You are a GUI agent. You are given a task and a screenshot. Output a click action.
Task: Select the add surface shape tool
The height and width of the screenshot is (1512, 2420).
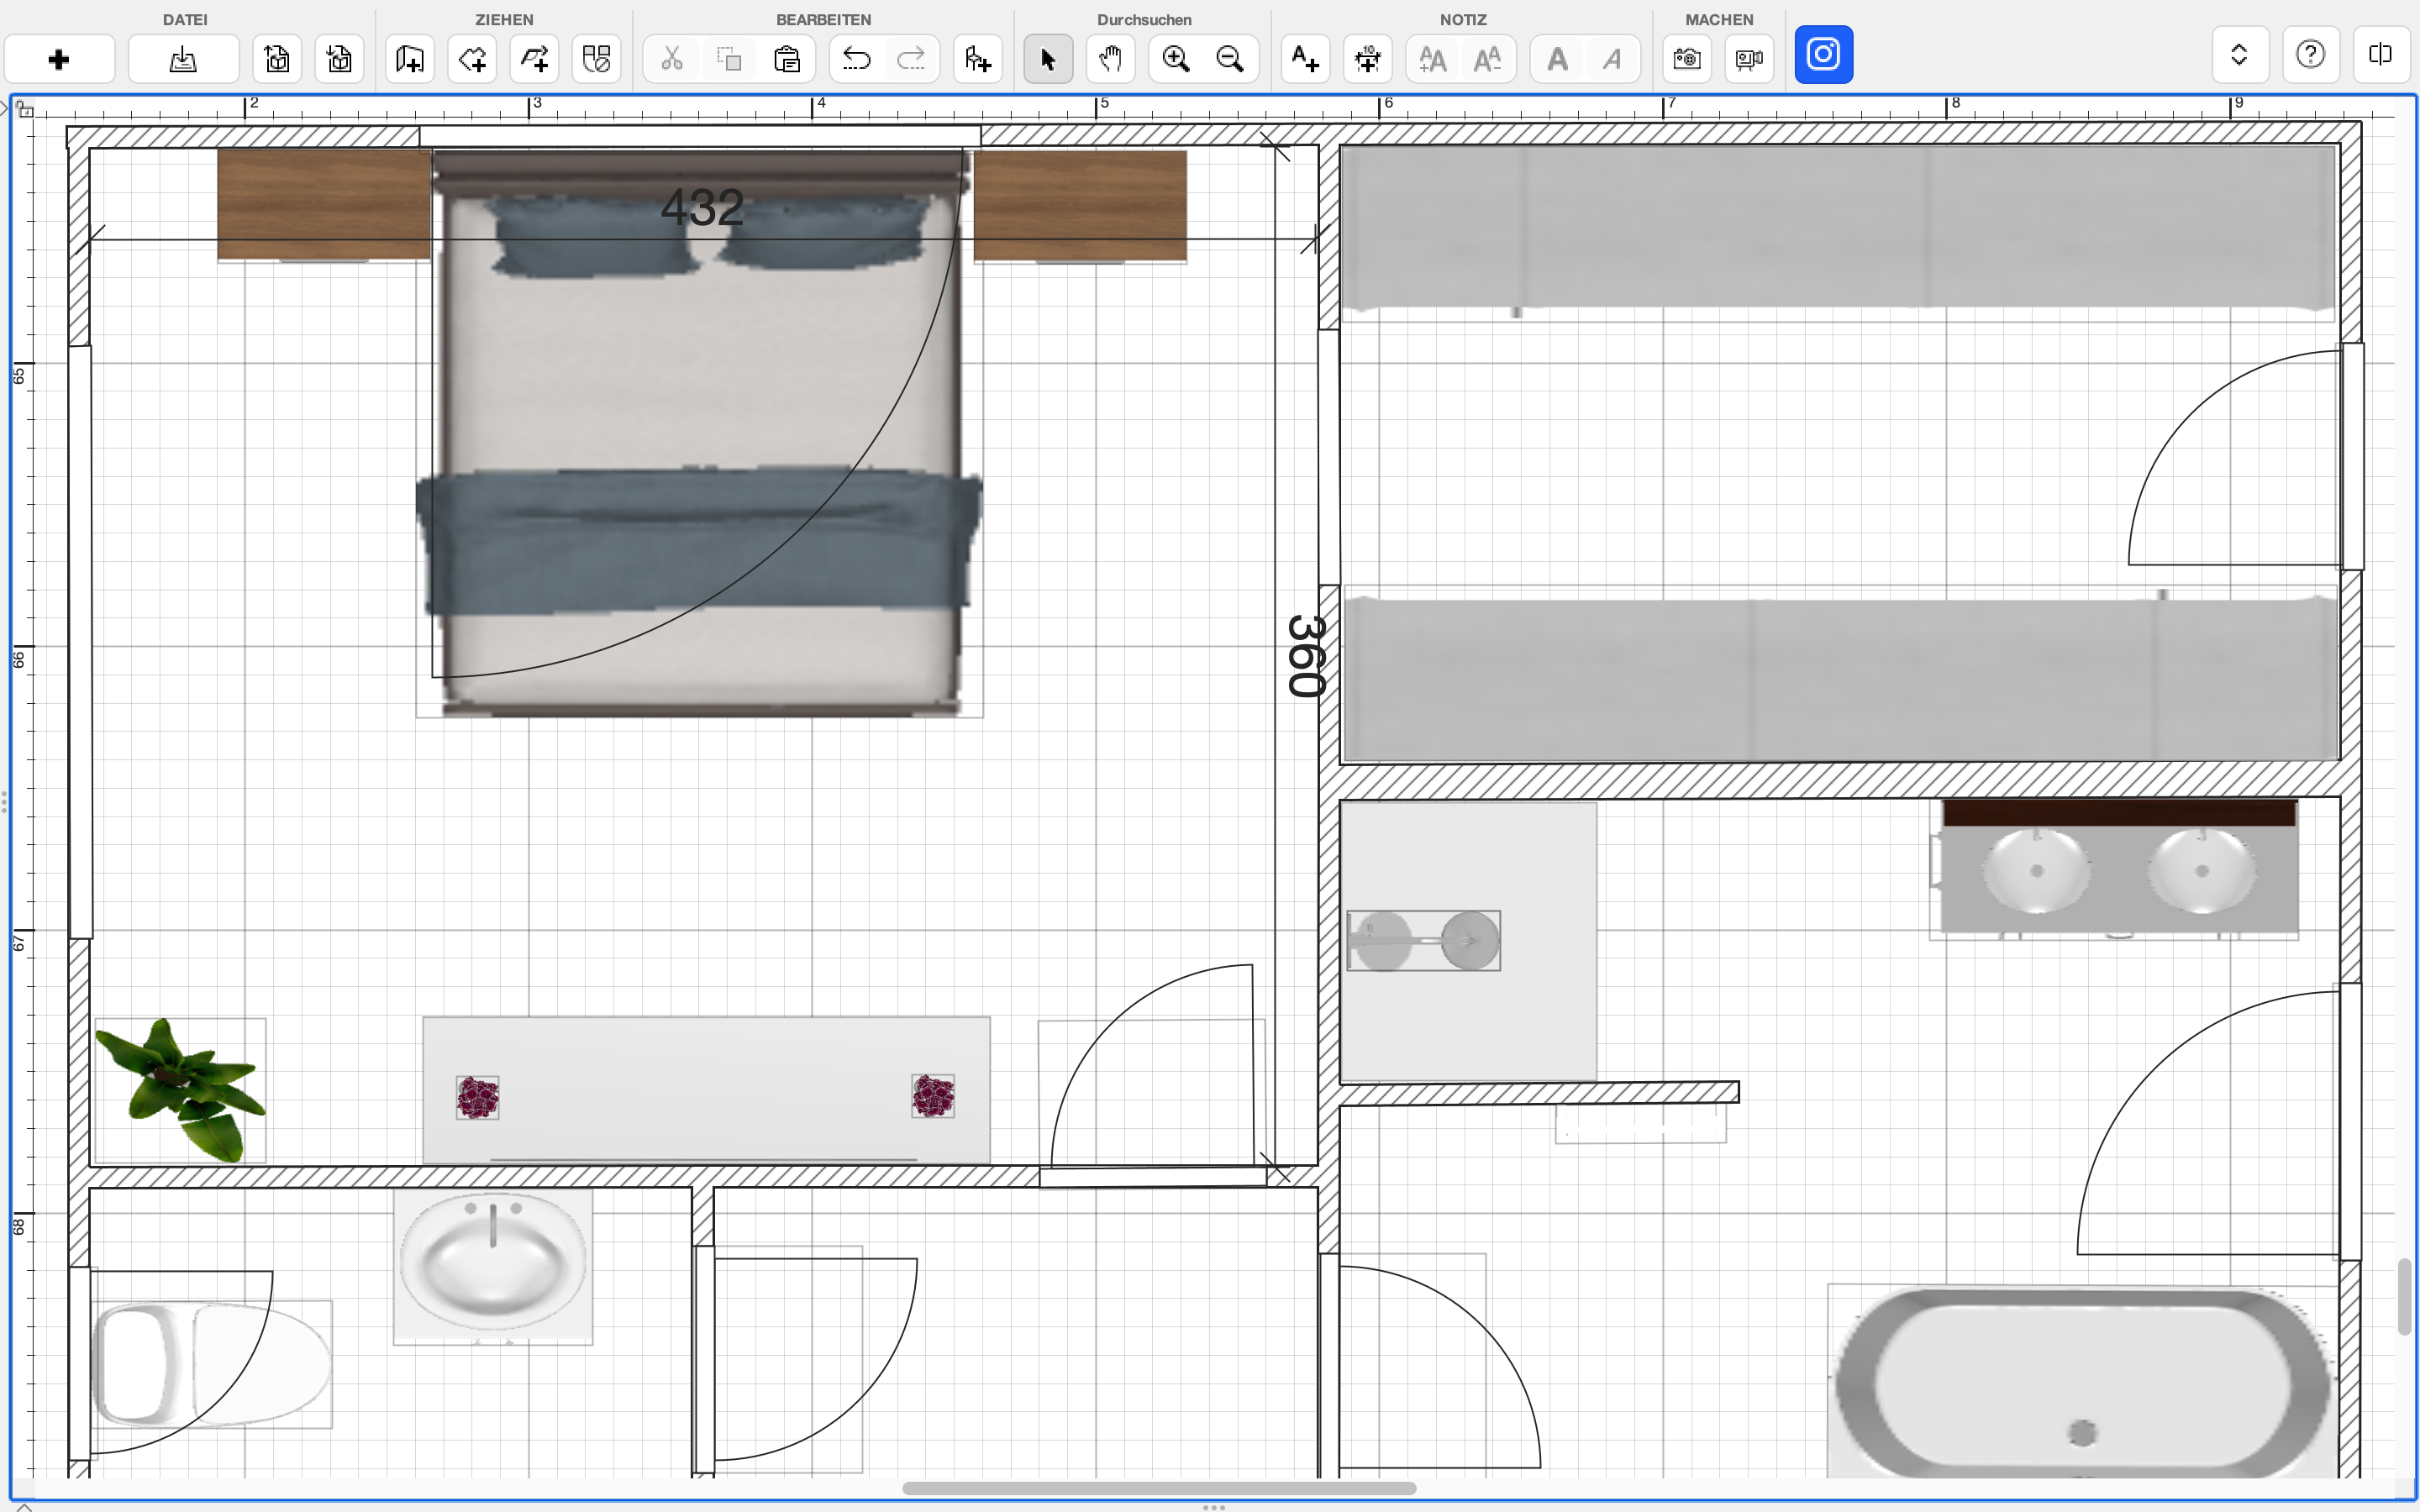pyautogui.click(x=472, y=60)
